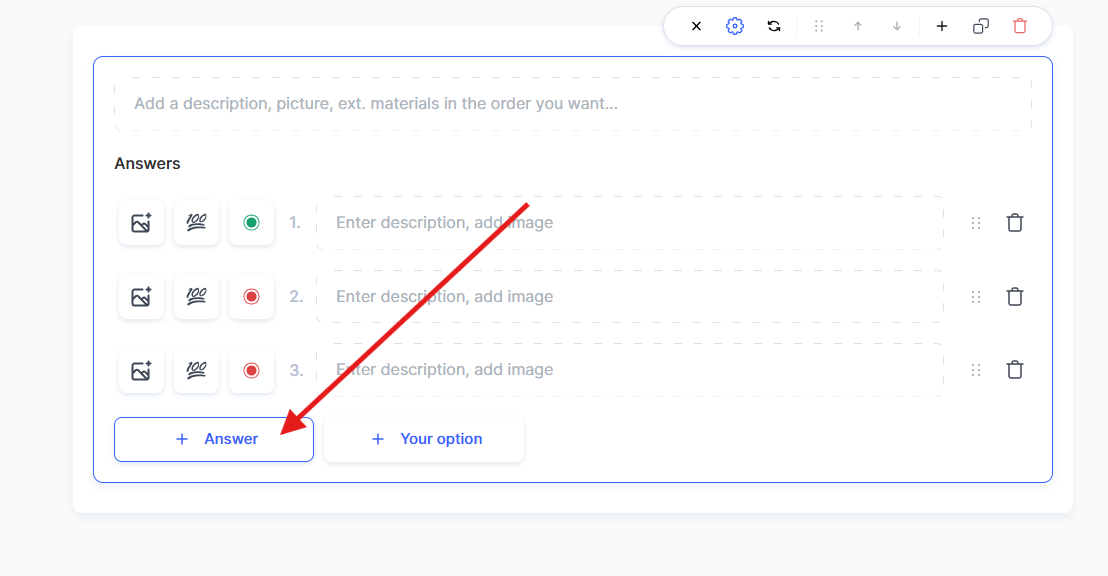Click the question description field
Screen dimensions: 1108x576
[x=572, y=104]
